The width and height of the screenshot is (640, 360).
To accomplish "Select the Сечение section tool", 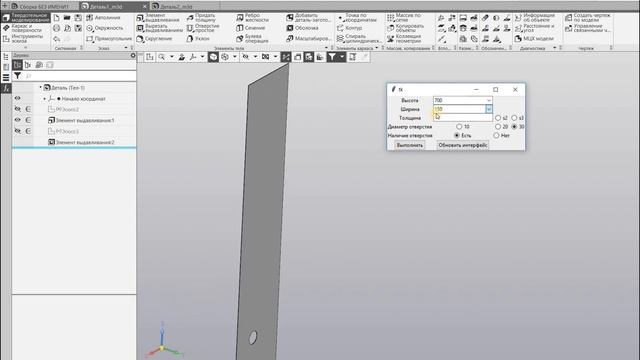I will coord(250,28).
